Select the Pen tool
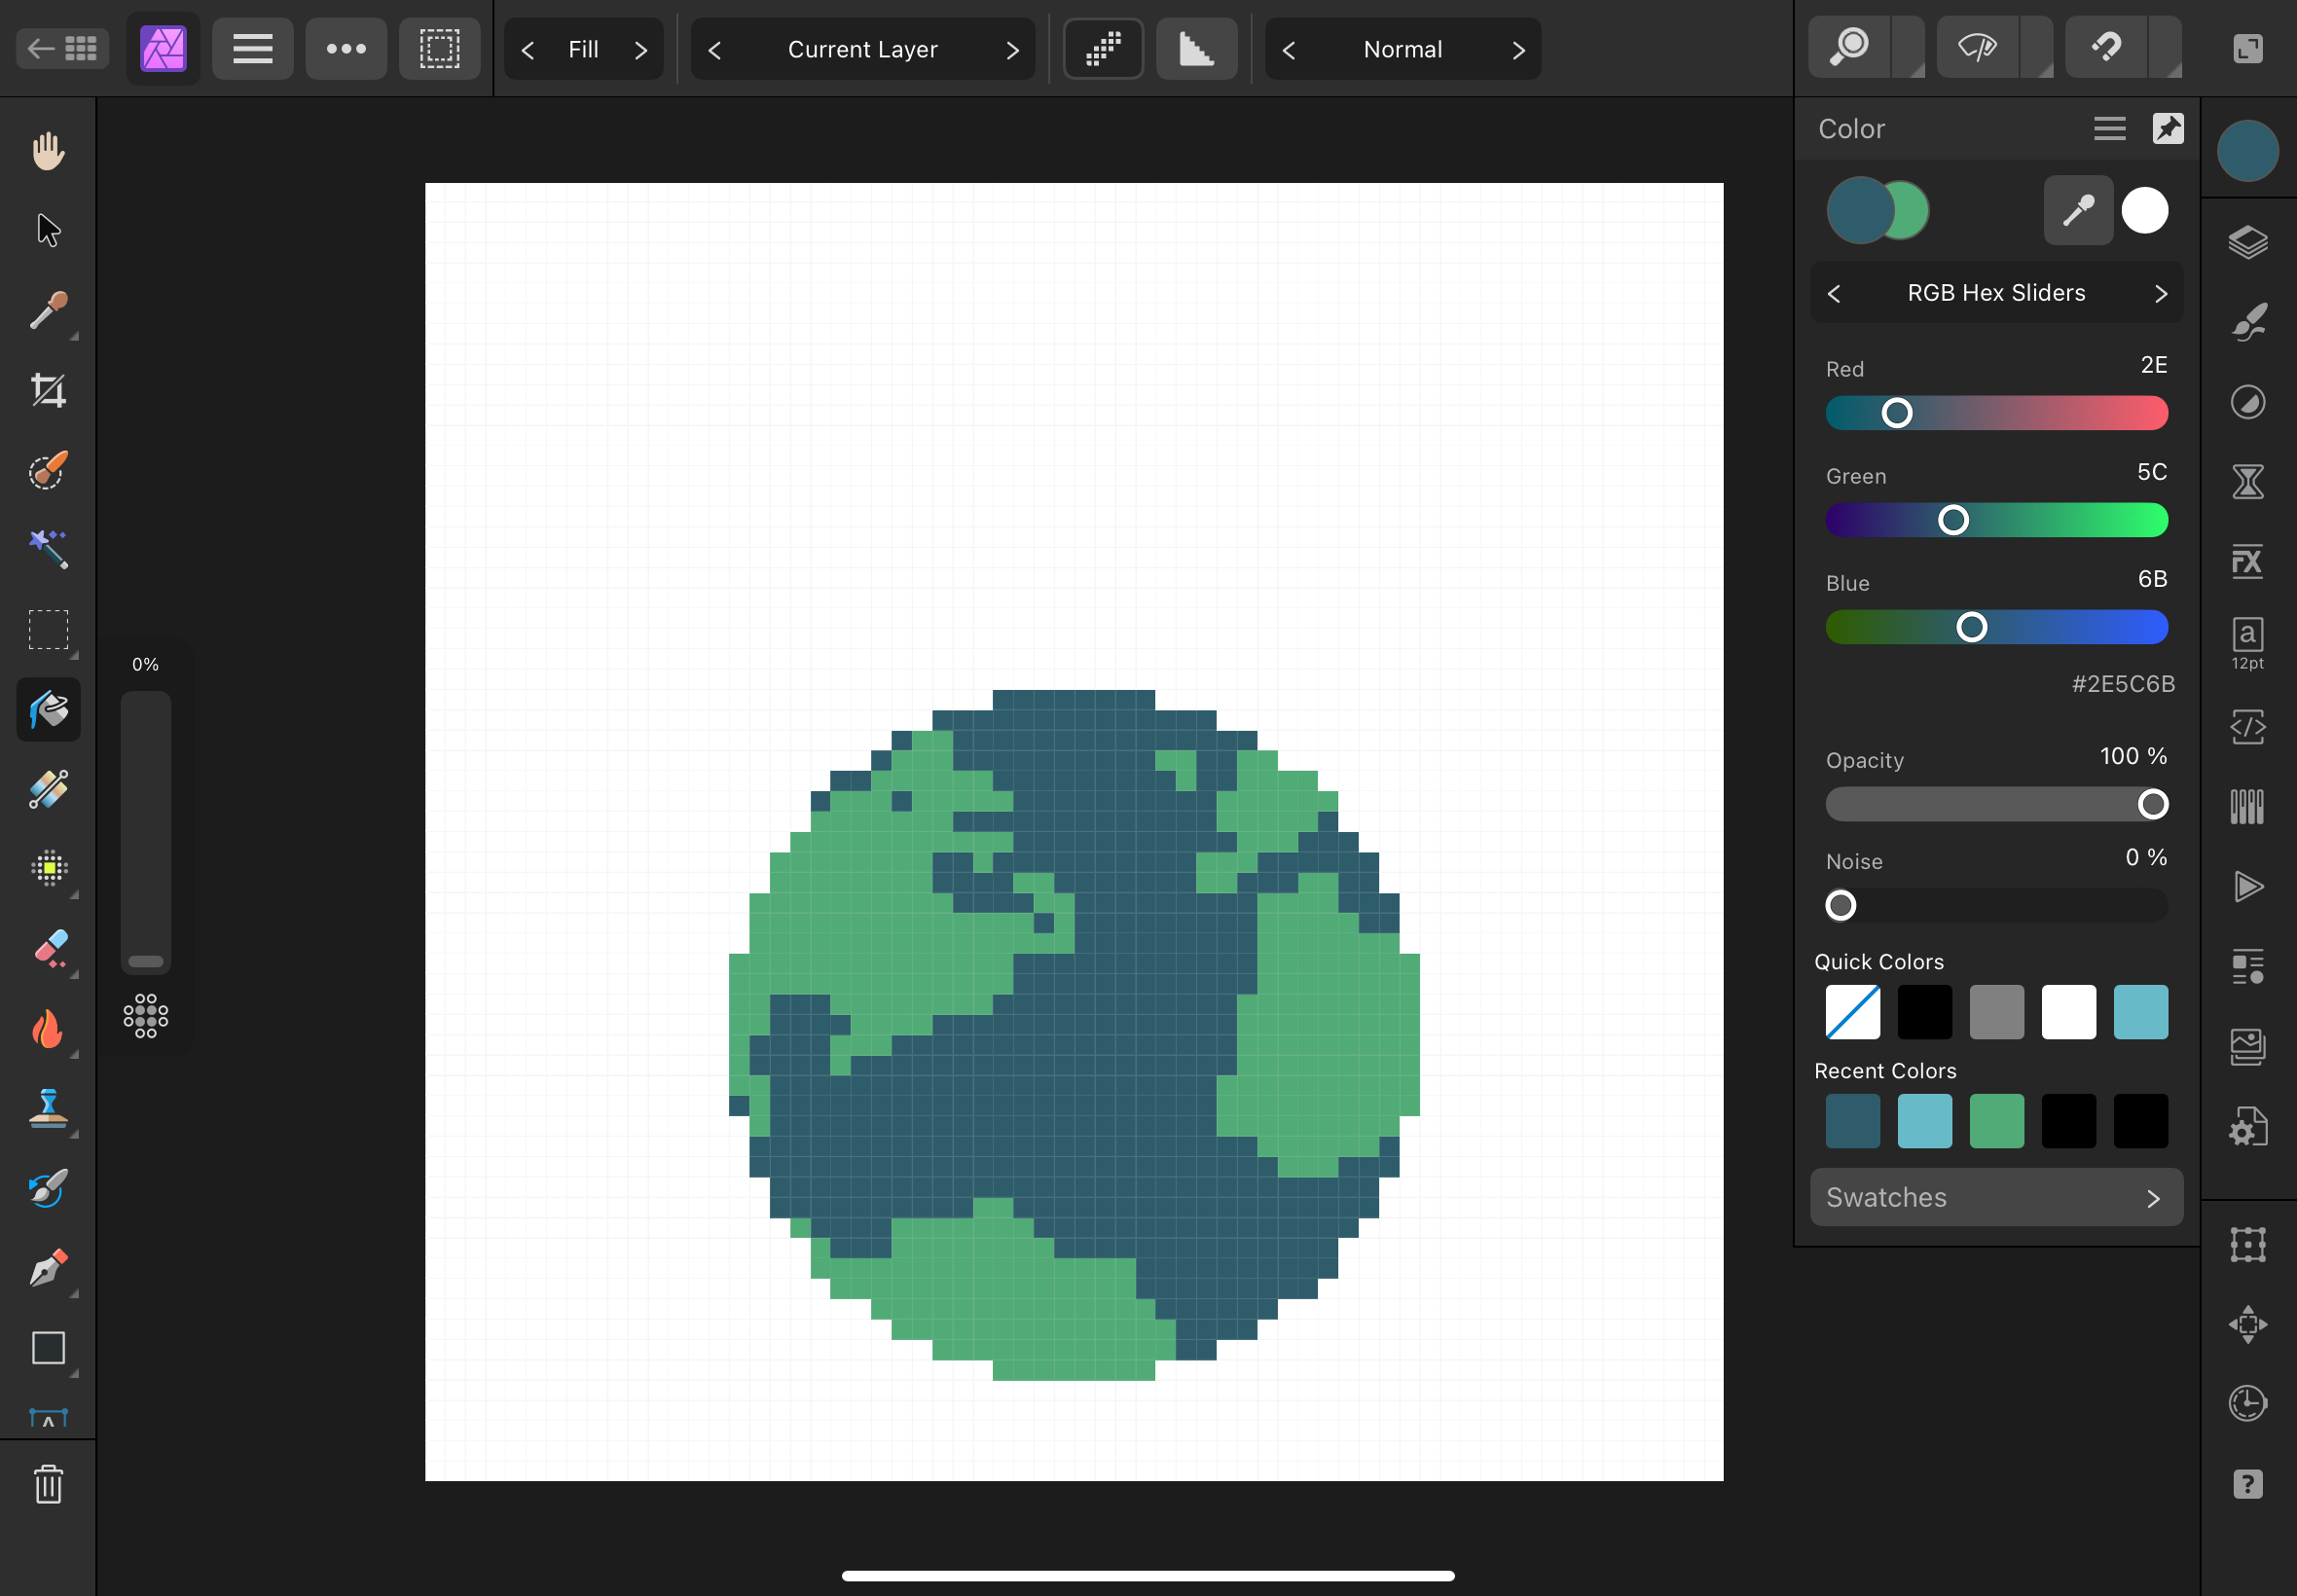This screenshot has width=2297, height=1596. pos(48,1268)
